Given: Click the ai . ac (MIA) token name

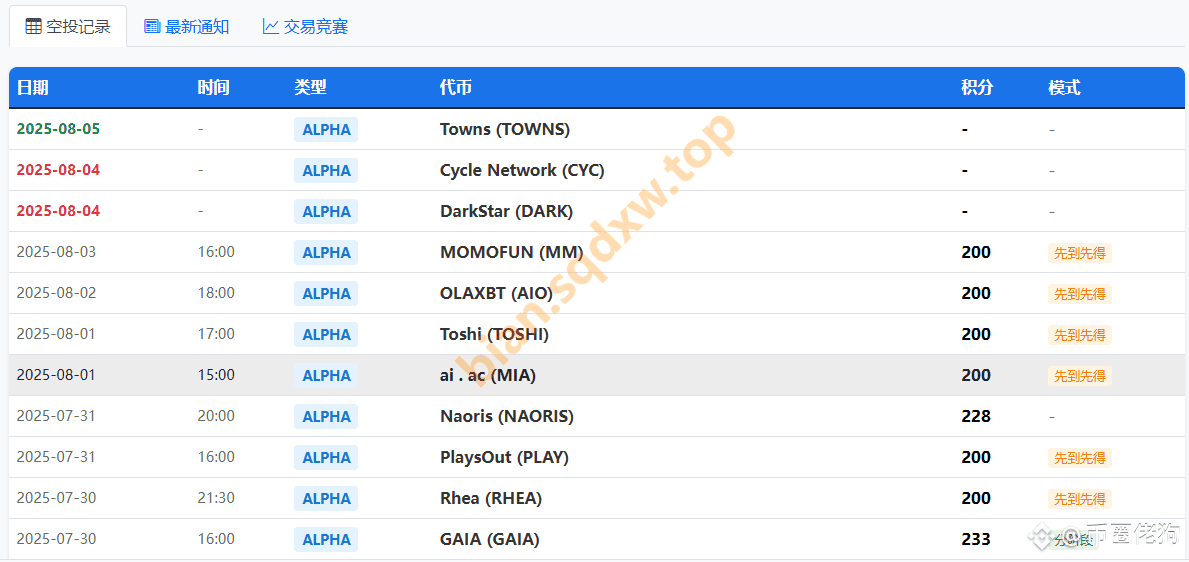Looking at the screenshot, I should coord(488,375).
